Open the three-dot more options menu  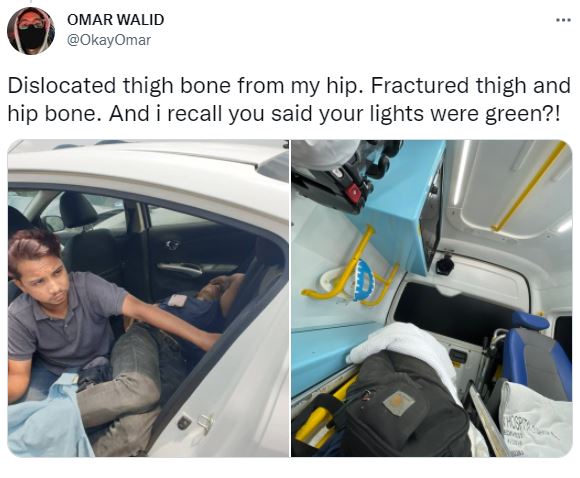pyautogui.click(x=564, y=21)
